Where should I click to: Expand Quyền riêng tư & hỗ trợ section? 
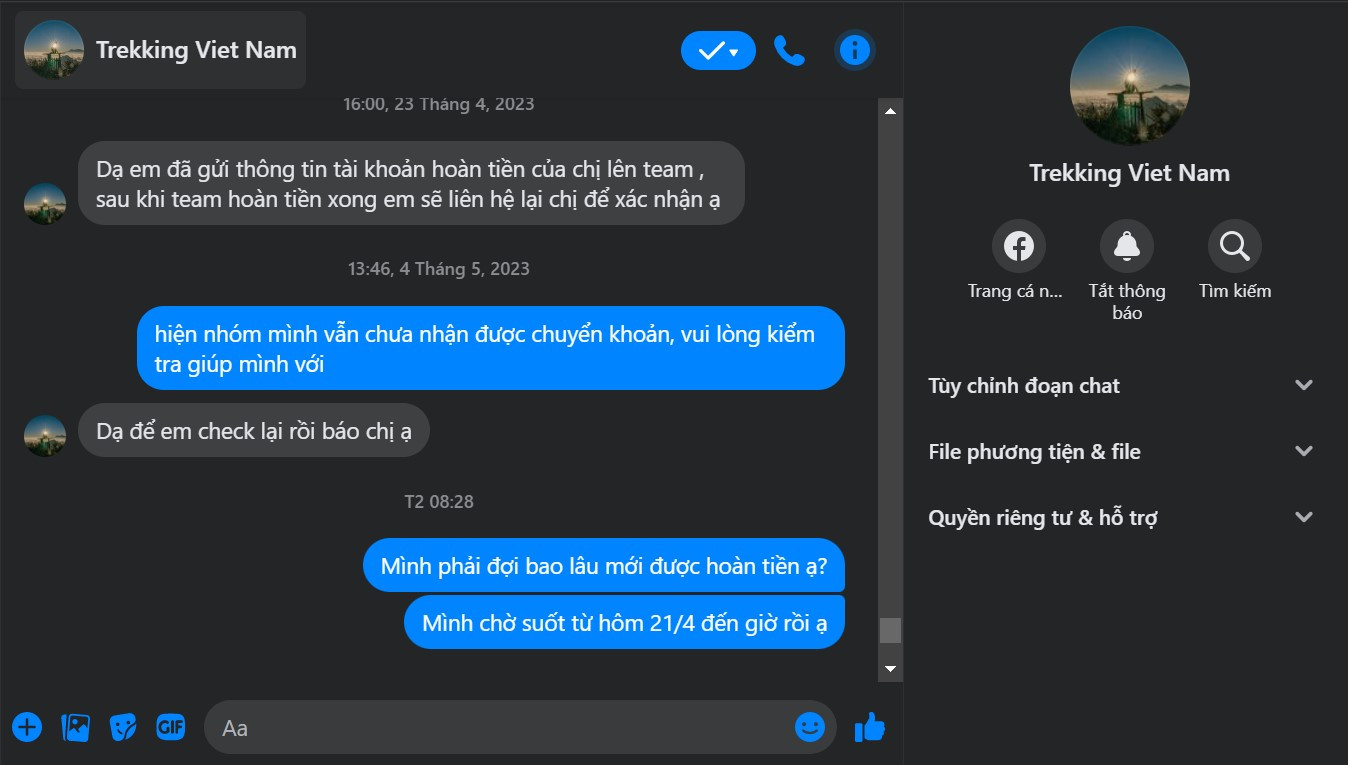pos(1120,518)
